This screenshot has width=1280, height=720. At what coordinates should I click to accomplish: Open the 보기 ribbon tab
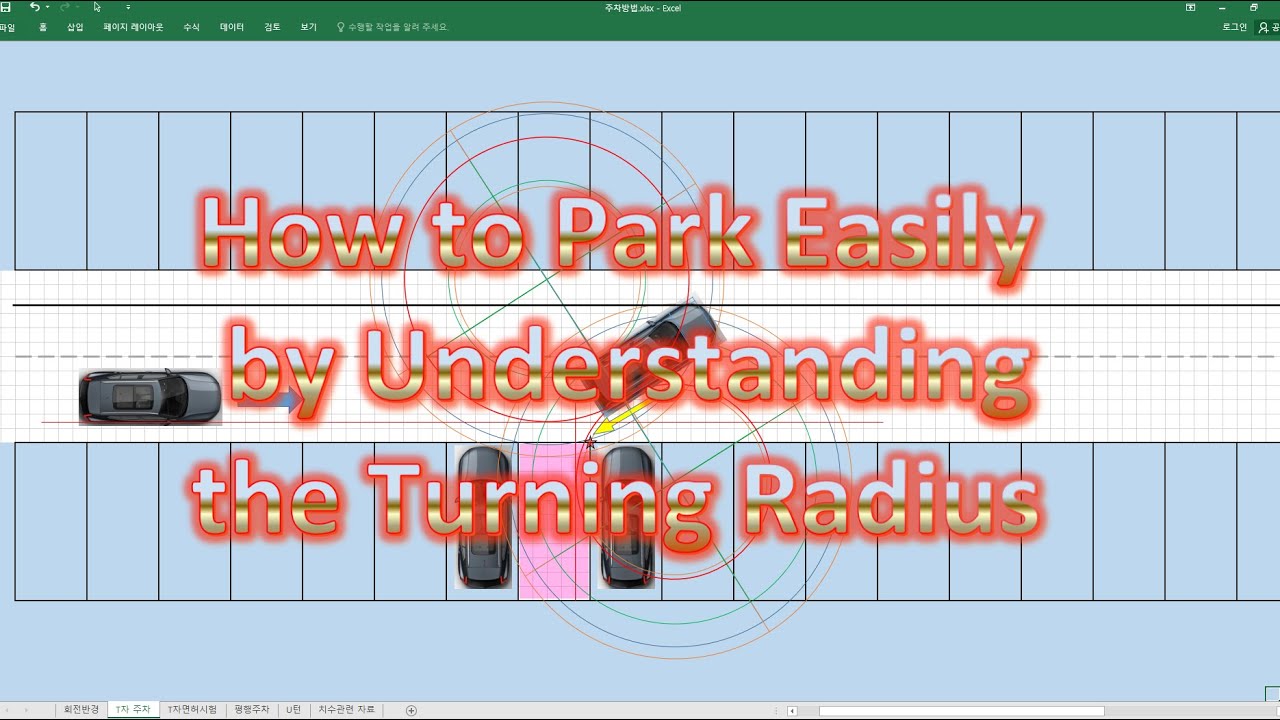click(308, 27)
